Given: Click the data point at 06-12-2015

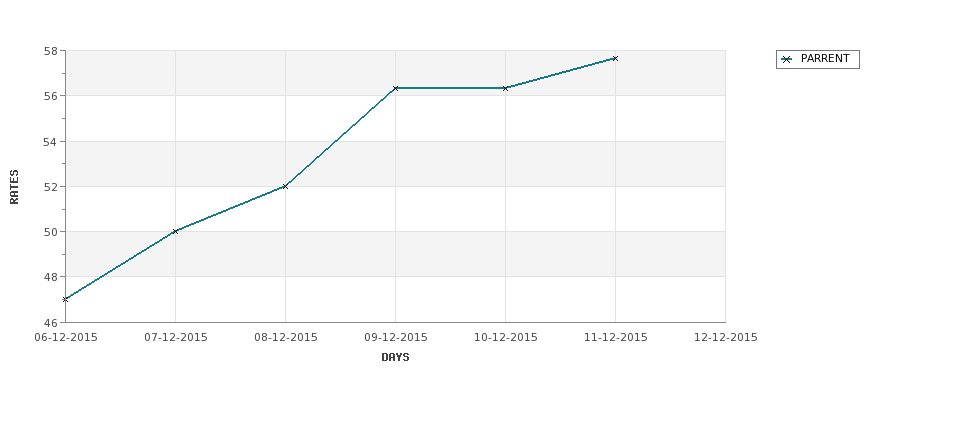Looking at the screenshot, I should 65,300.
